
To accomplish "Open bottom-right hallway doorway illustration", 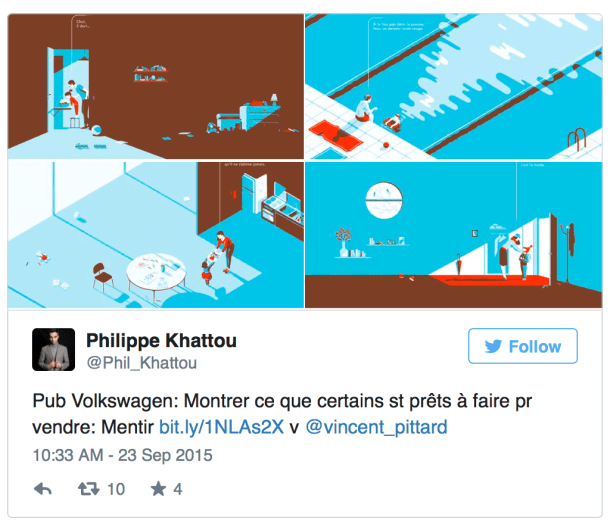I will (x=454, y=235).
